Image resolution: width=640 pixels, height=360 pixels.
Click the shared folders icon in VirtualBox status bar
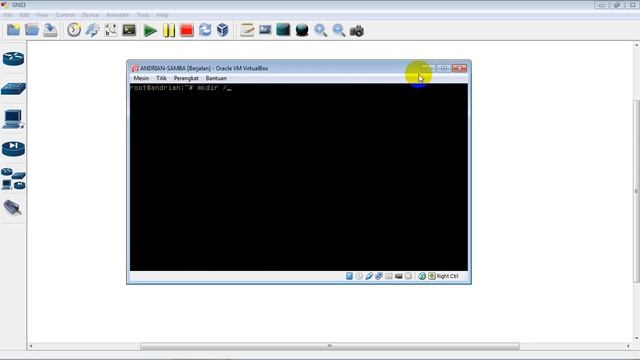click(389, 276)
